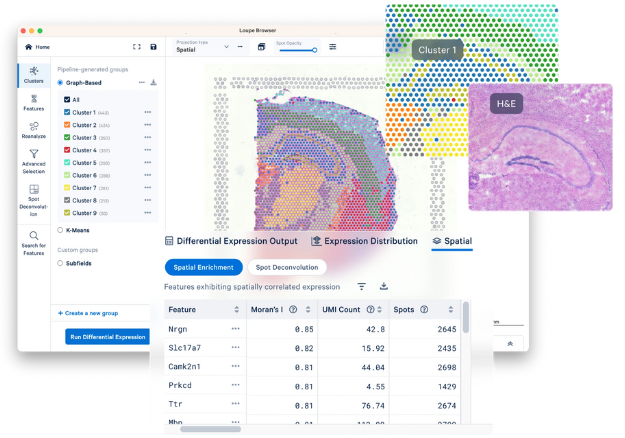Click the fullscreen expand icon
Viewport: 625px width, 438px height.
[x=137, y=47]
